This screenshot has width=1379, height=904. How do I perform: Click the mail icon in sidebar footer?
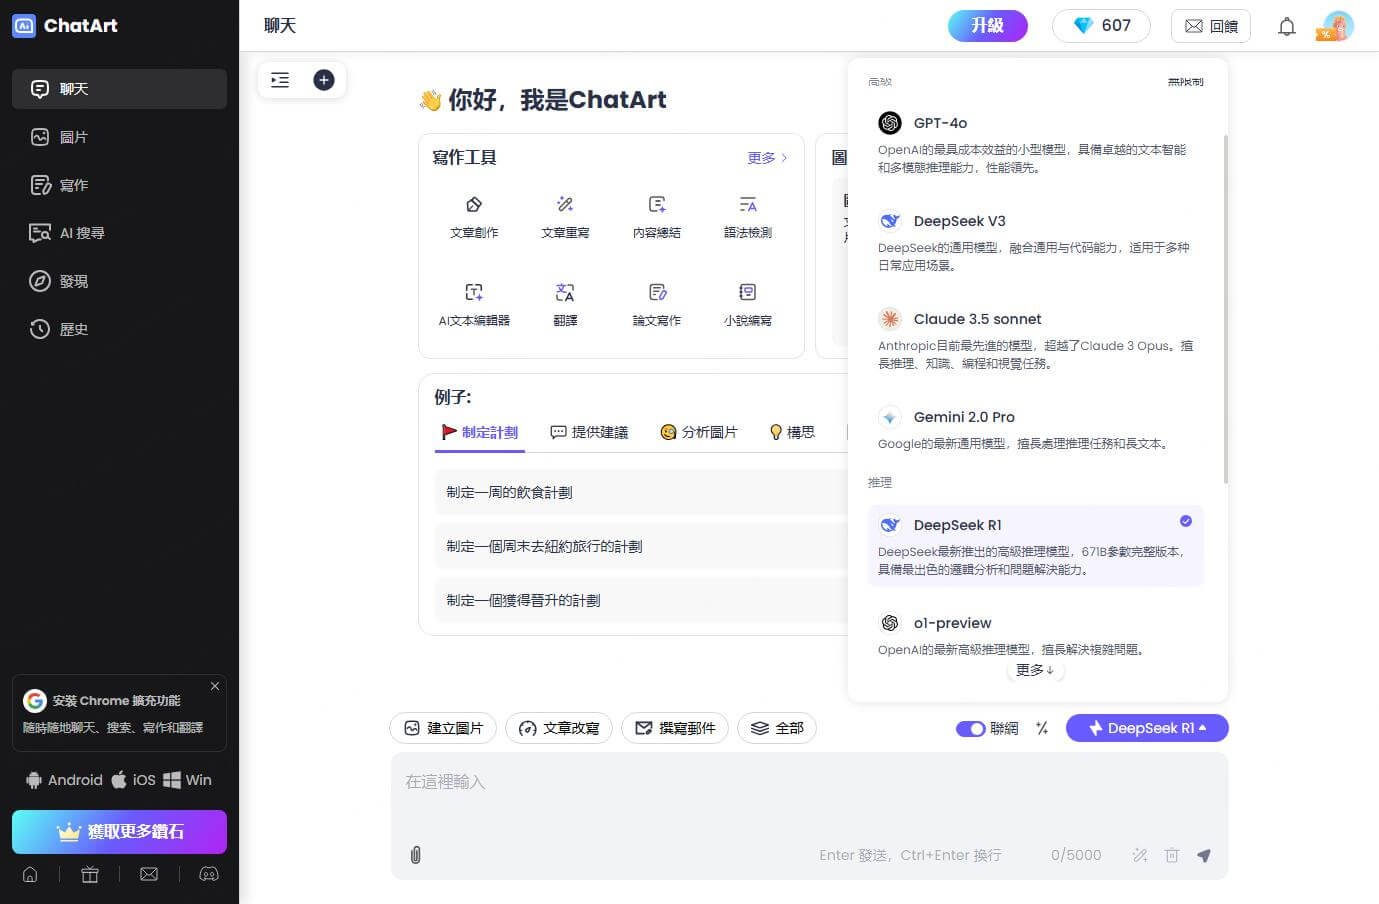tap(149, 874)
